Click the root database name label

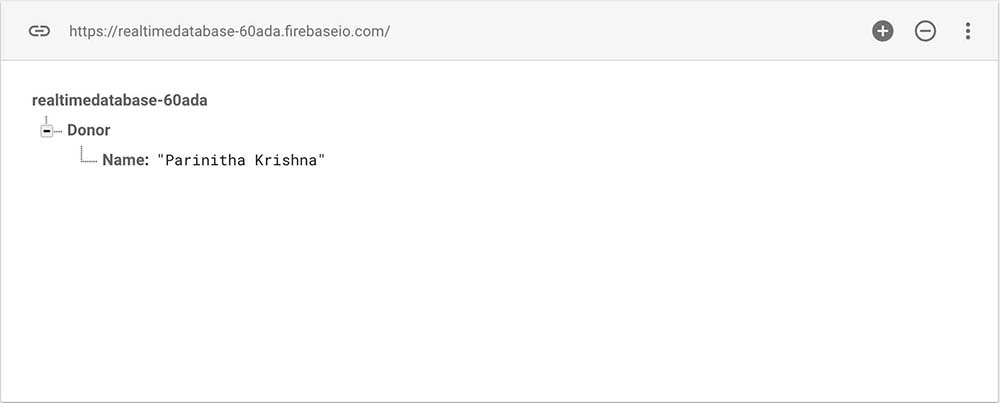click(x=120, y=100)
